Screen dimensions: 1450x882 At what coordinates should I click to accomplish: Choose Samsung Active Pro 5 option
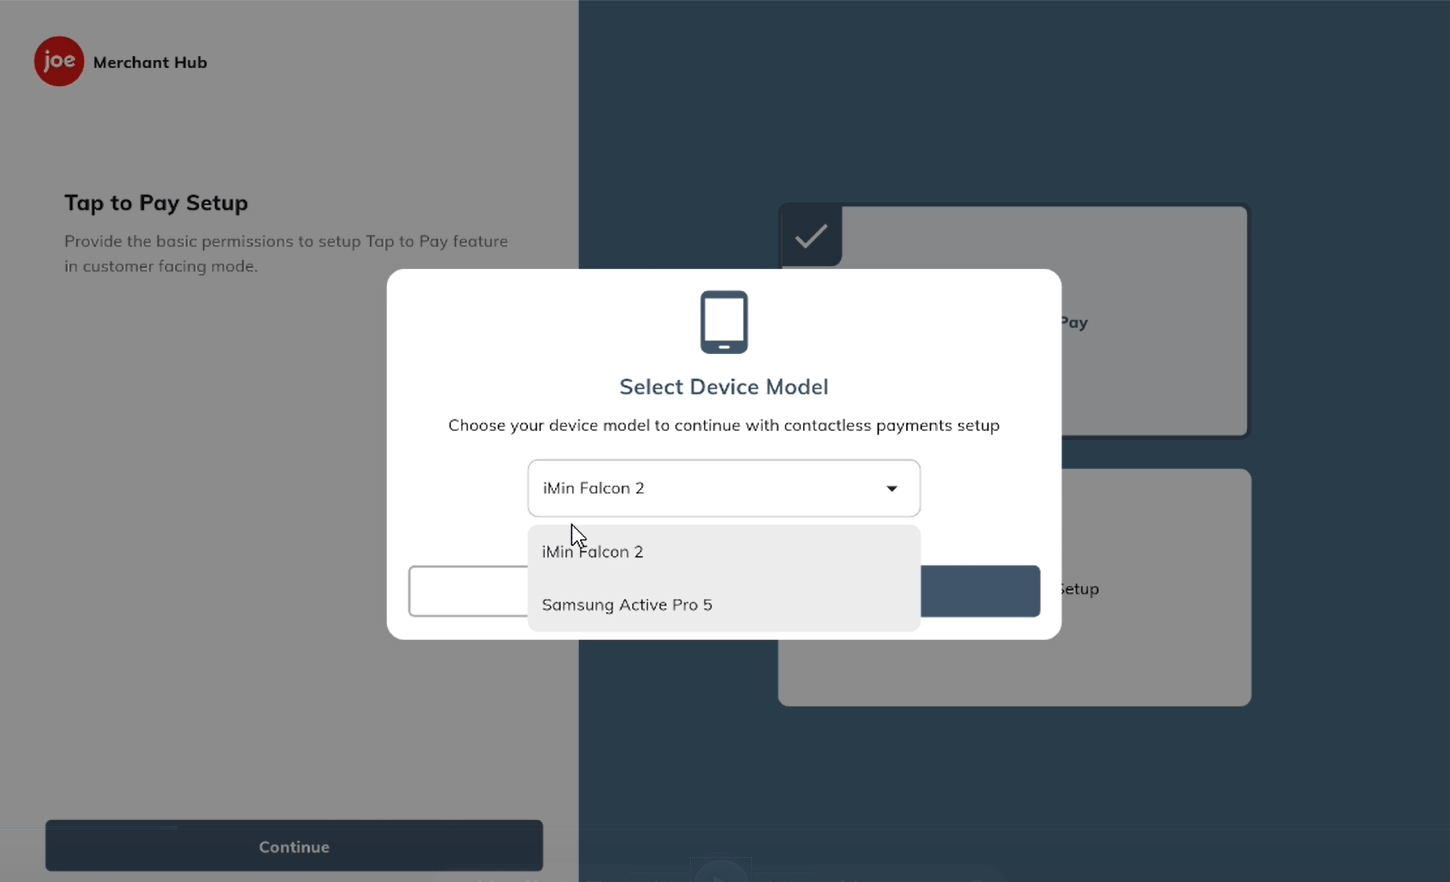pos(724,605)
